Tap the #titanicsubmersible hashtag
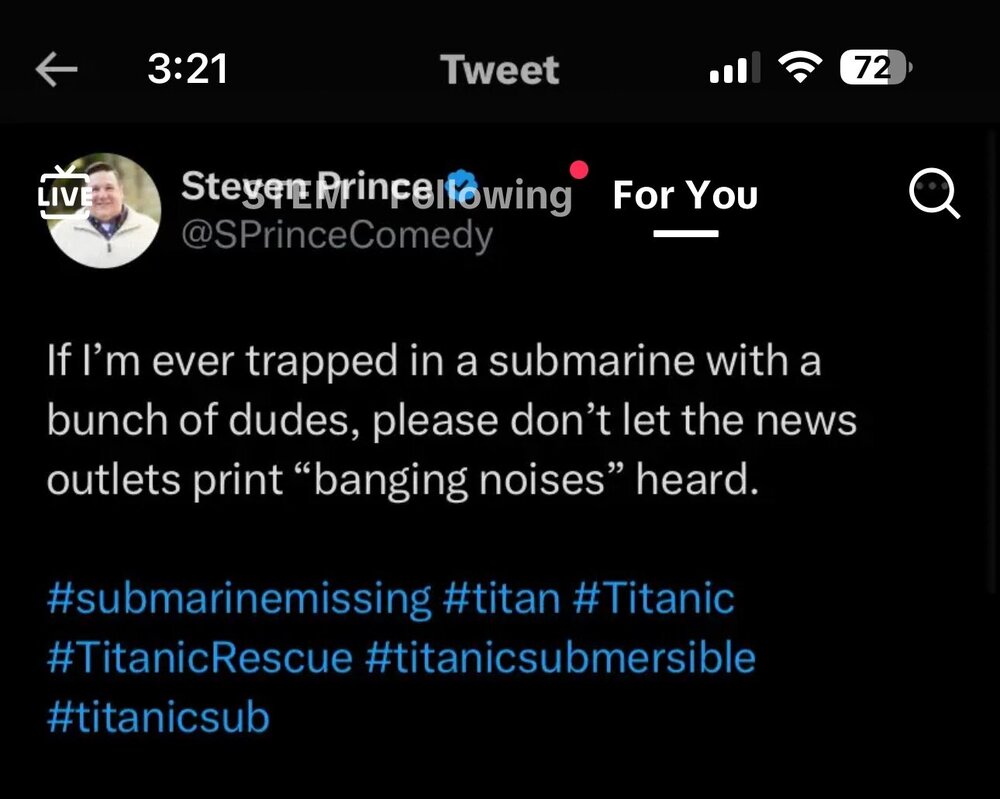 [559, 657]
